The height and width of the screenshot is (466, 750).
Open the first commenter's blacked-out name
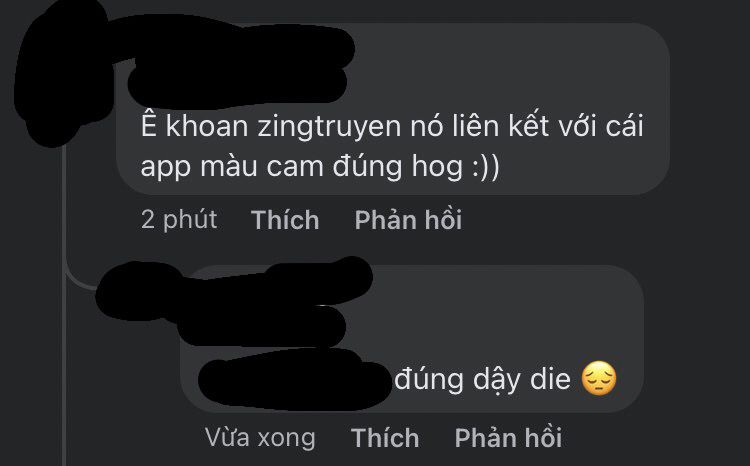click(234, 62)
